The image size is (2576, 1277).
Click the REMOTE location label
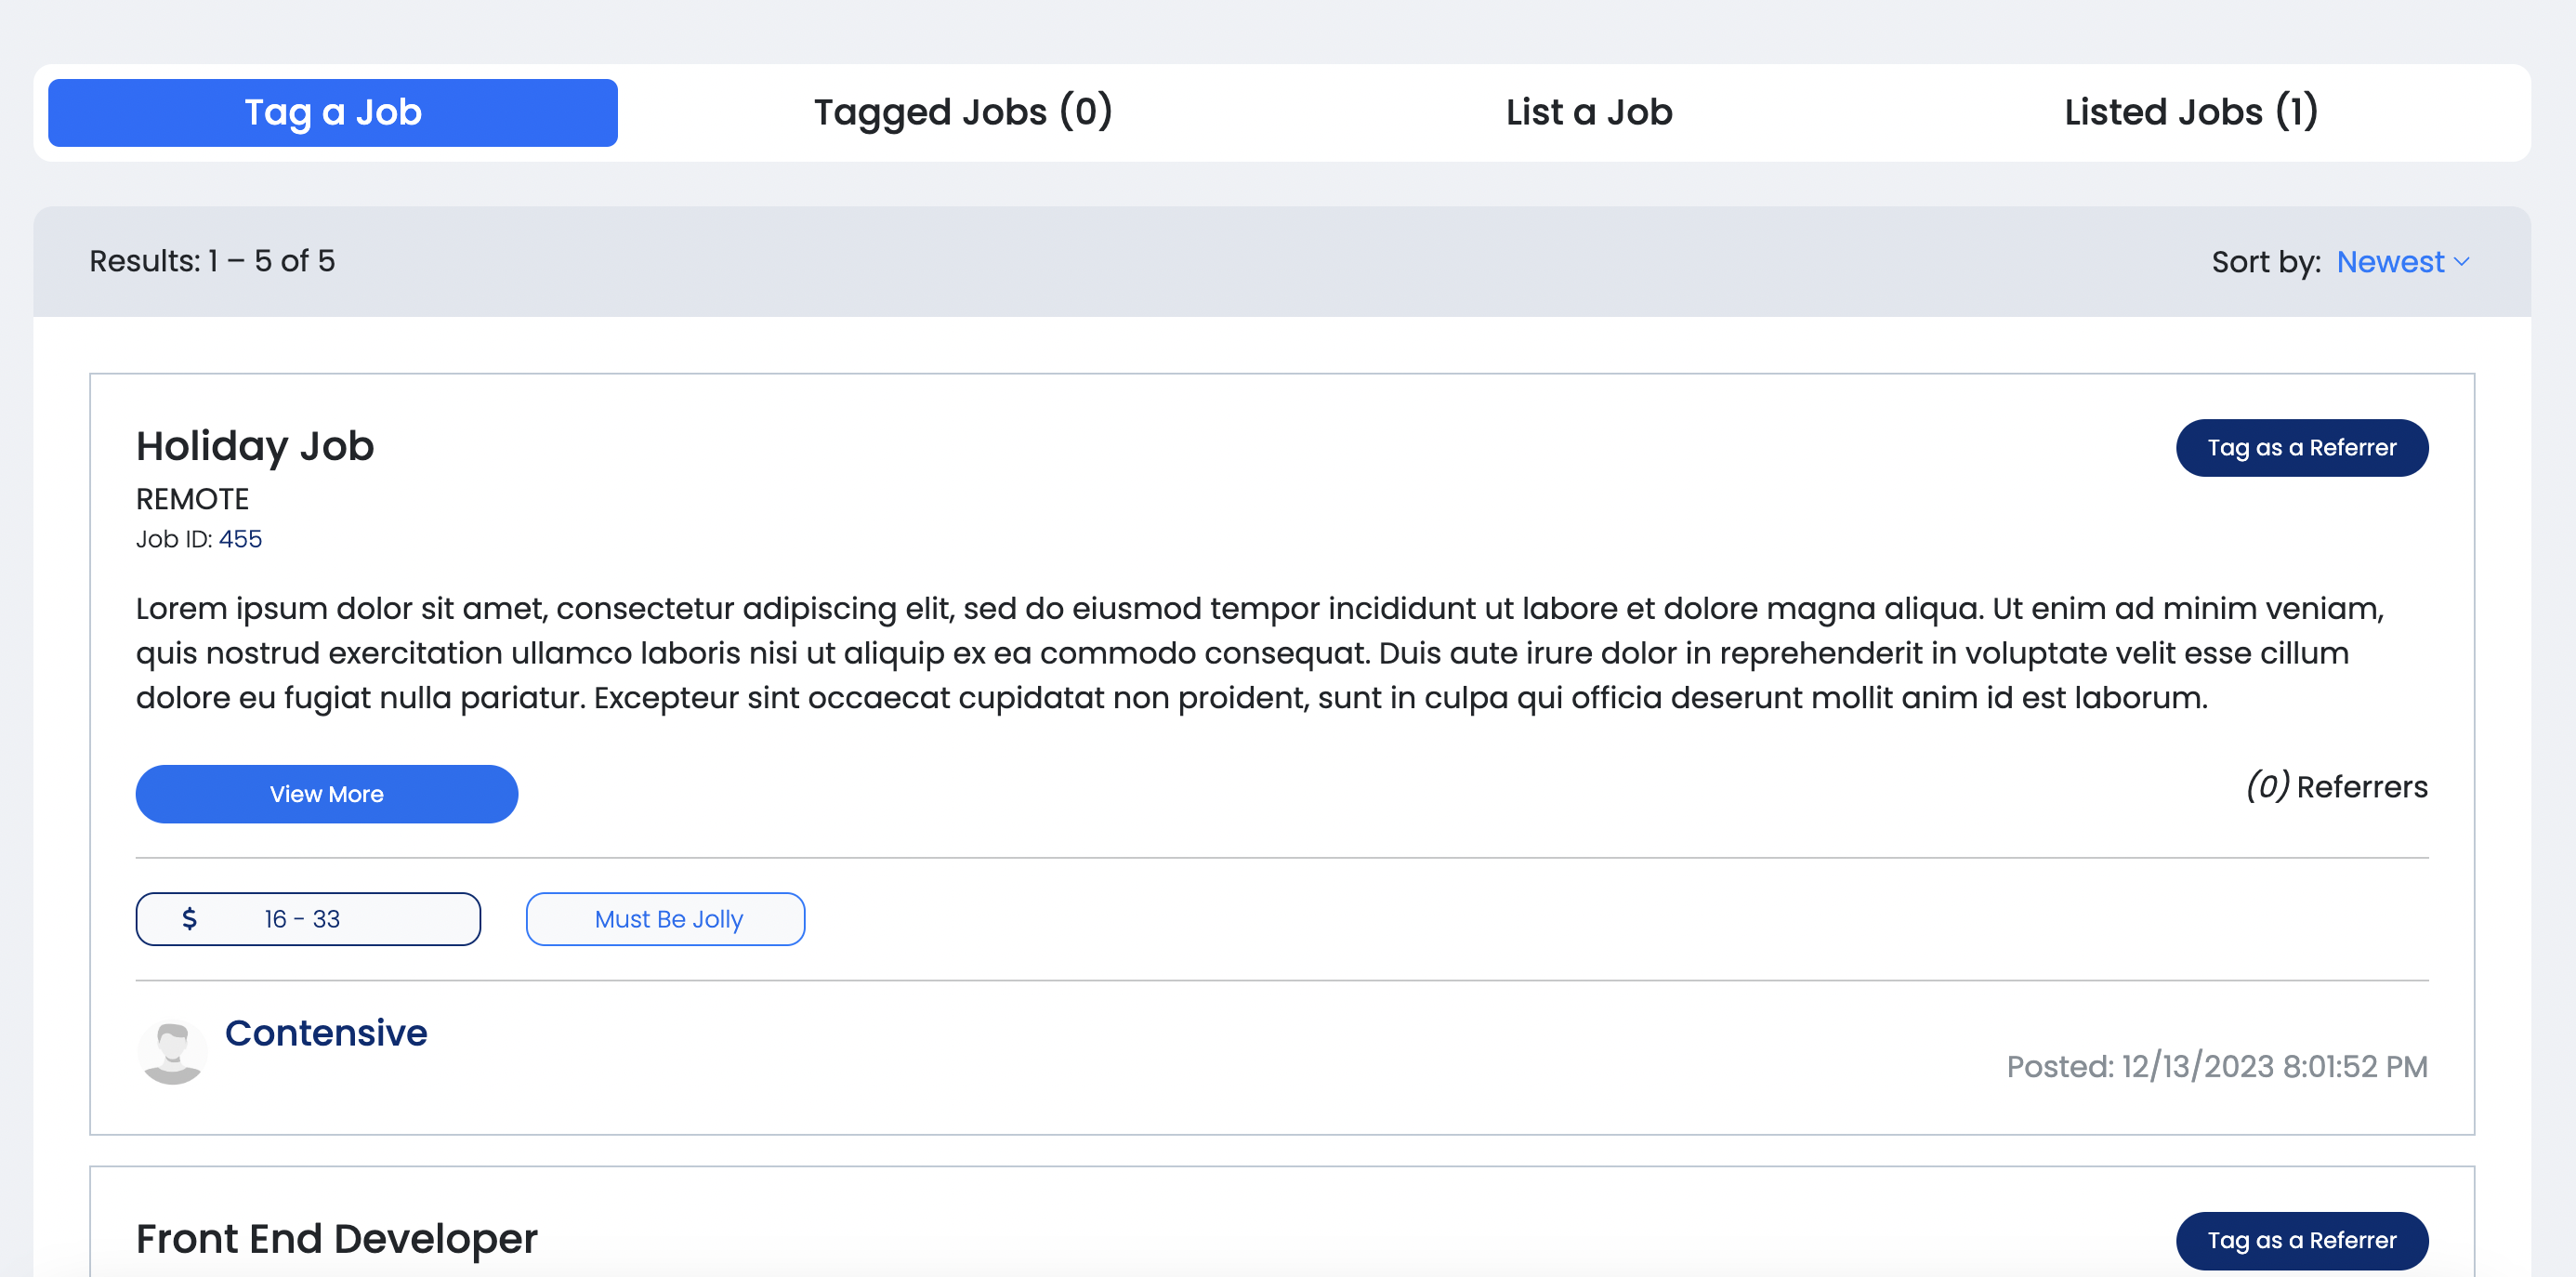(192, 499)
